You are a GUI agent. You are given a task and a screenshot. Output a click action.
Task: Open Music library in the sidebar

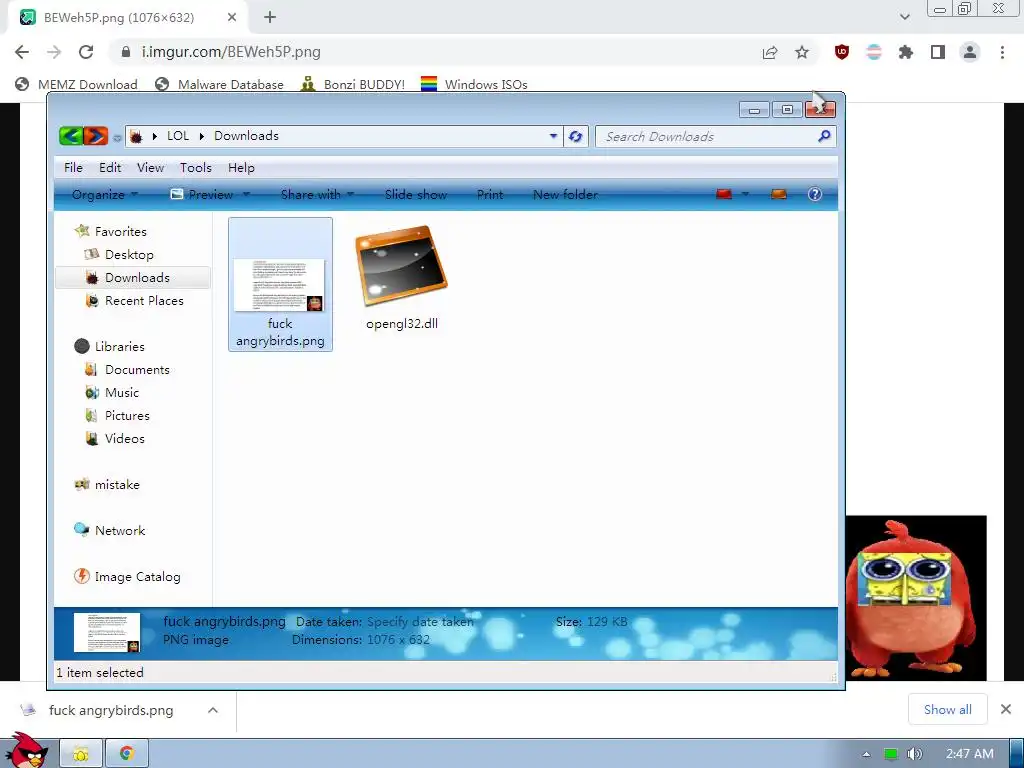click(121, 392)
